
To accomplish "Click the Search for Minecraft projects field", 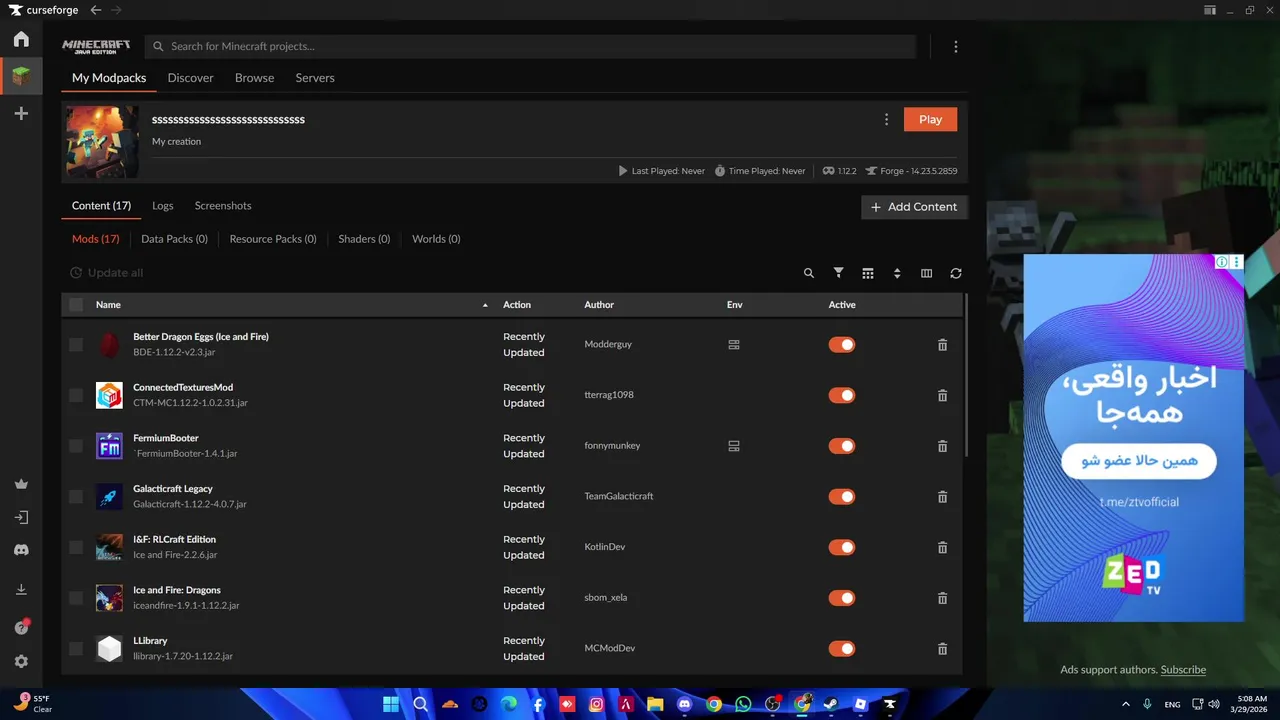I will 531,47.
